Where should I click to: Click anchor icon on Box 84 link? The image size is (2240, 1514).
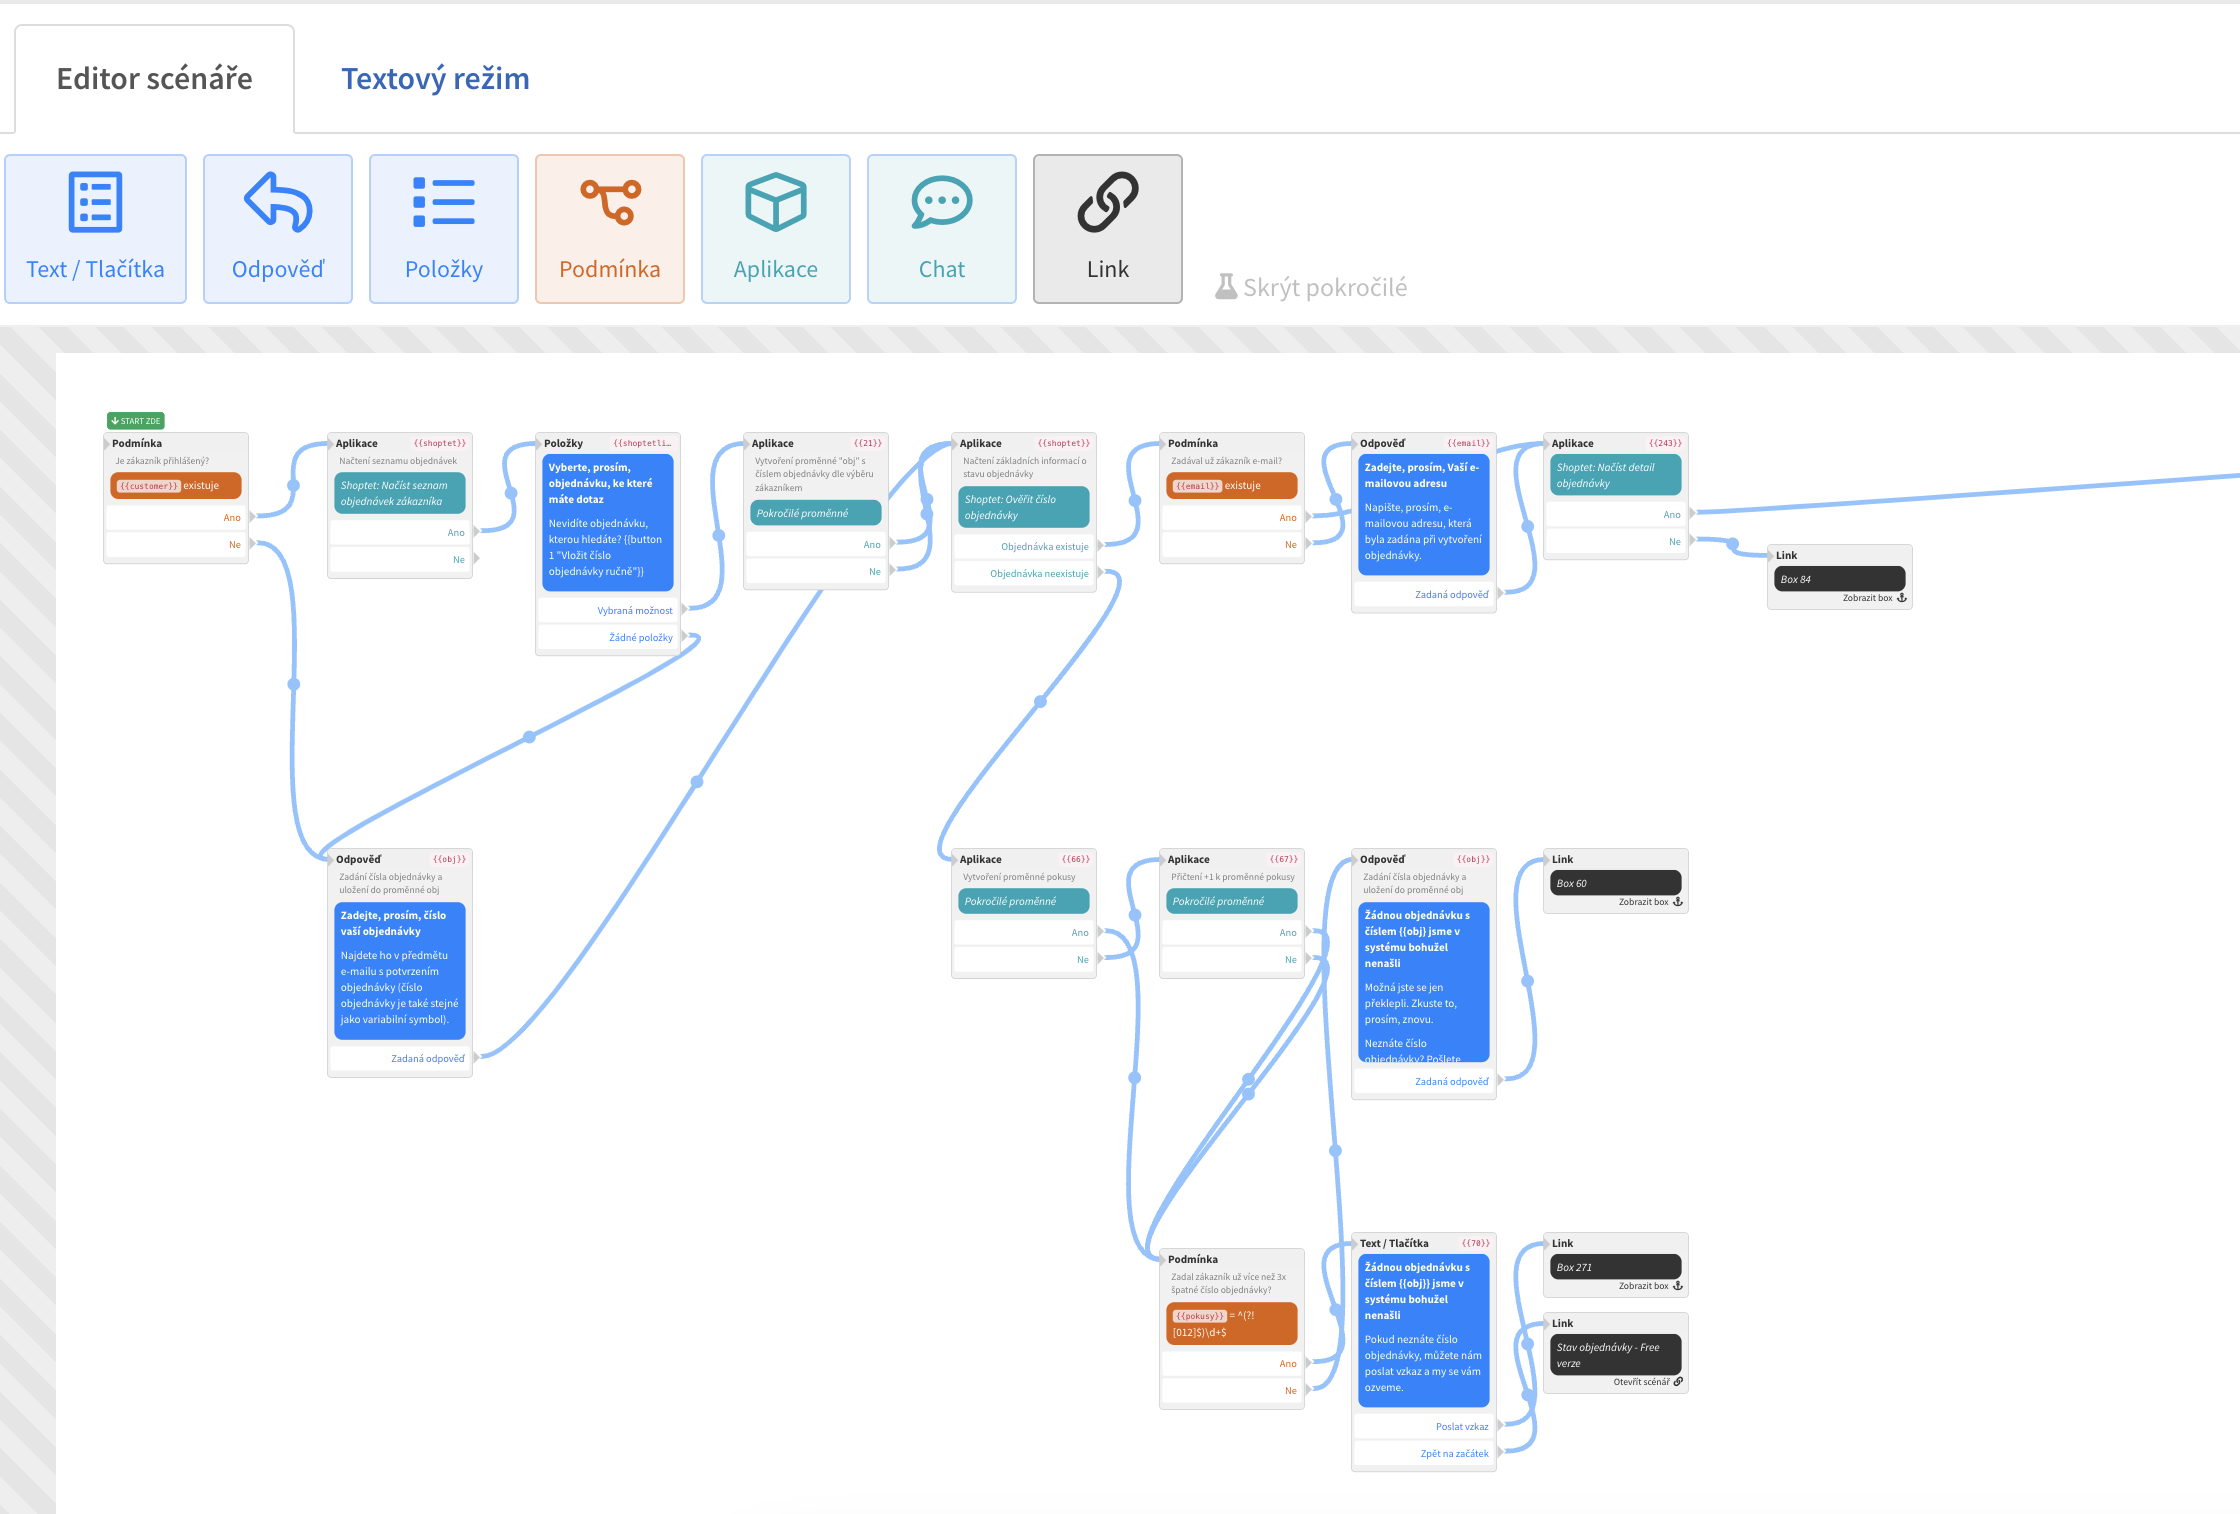[x=1902, y=598]
